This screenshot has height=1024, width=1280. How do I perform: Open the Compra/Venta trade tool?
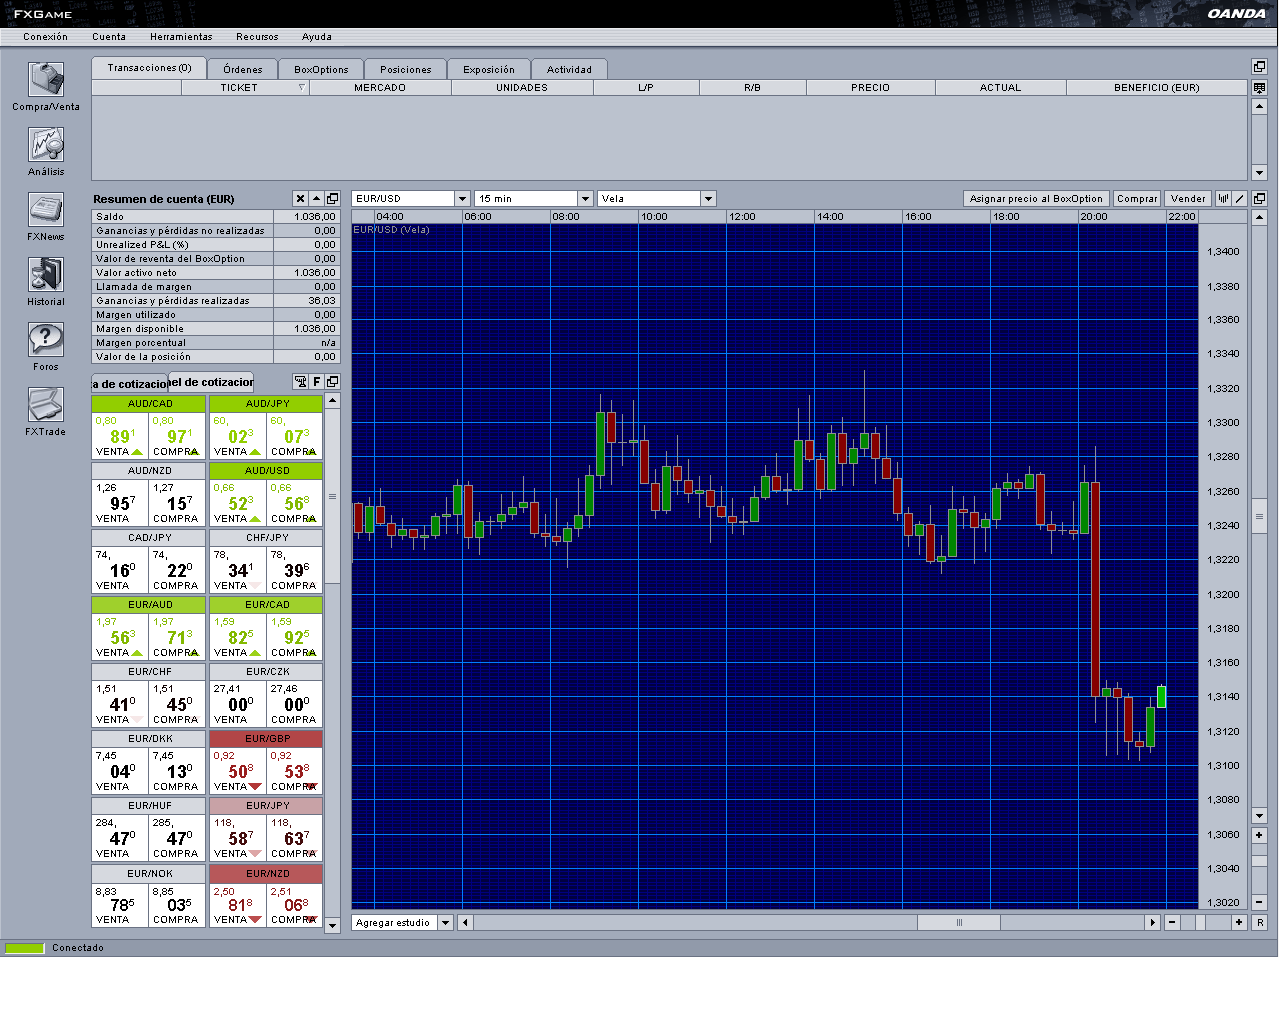[46, 80]
